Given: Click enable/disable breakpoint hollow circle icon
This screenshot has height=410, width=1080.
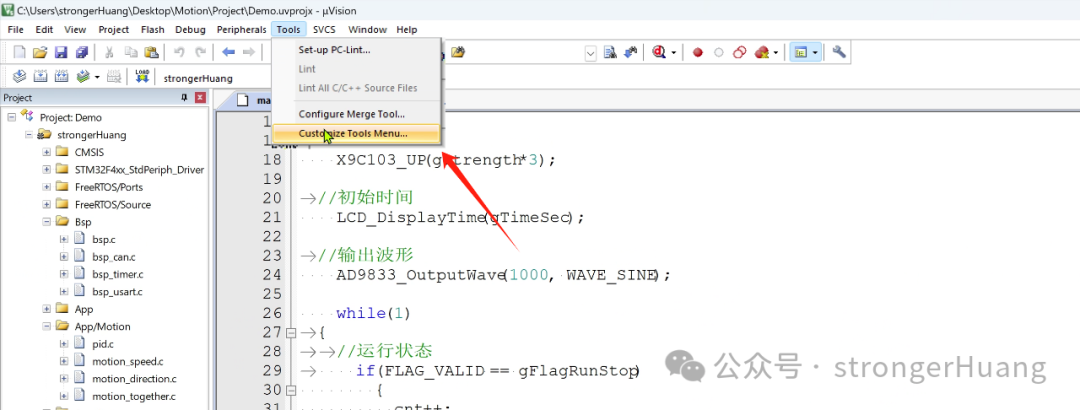Looking at the screenshot, I should click(718, 52).
